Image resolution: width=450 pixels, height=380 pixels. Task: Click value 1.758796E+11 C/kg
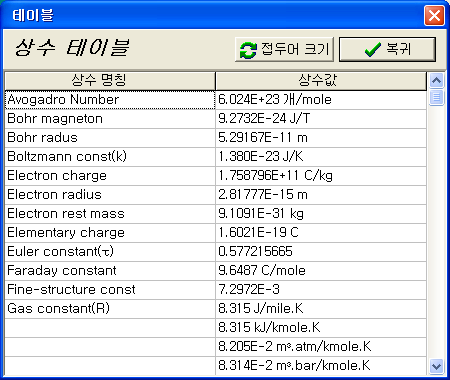321,176
